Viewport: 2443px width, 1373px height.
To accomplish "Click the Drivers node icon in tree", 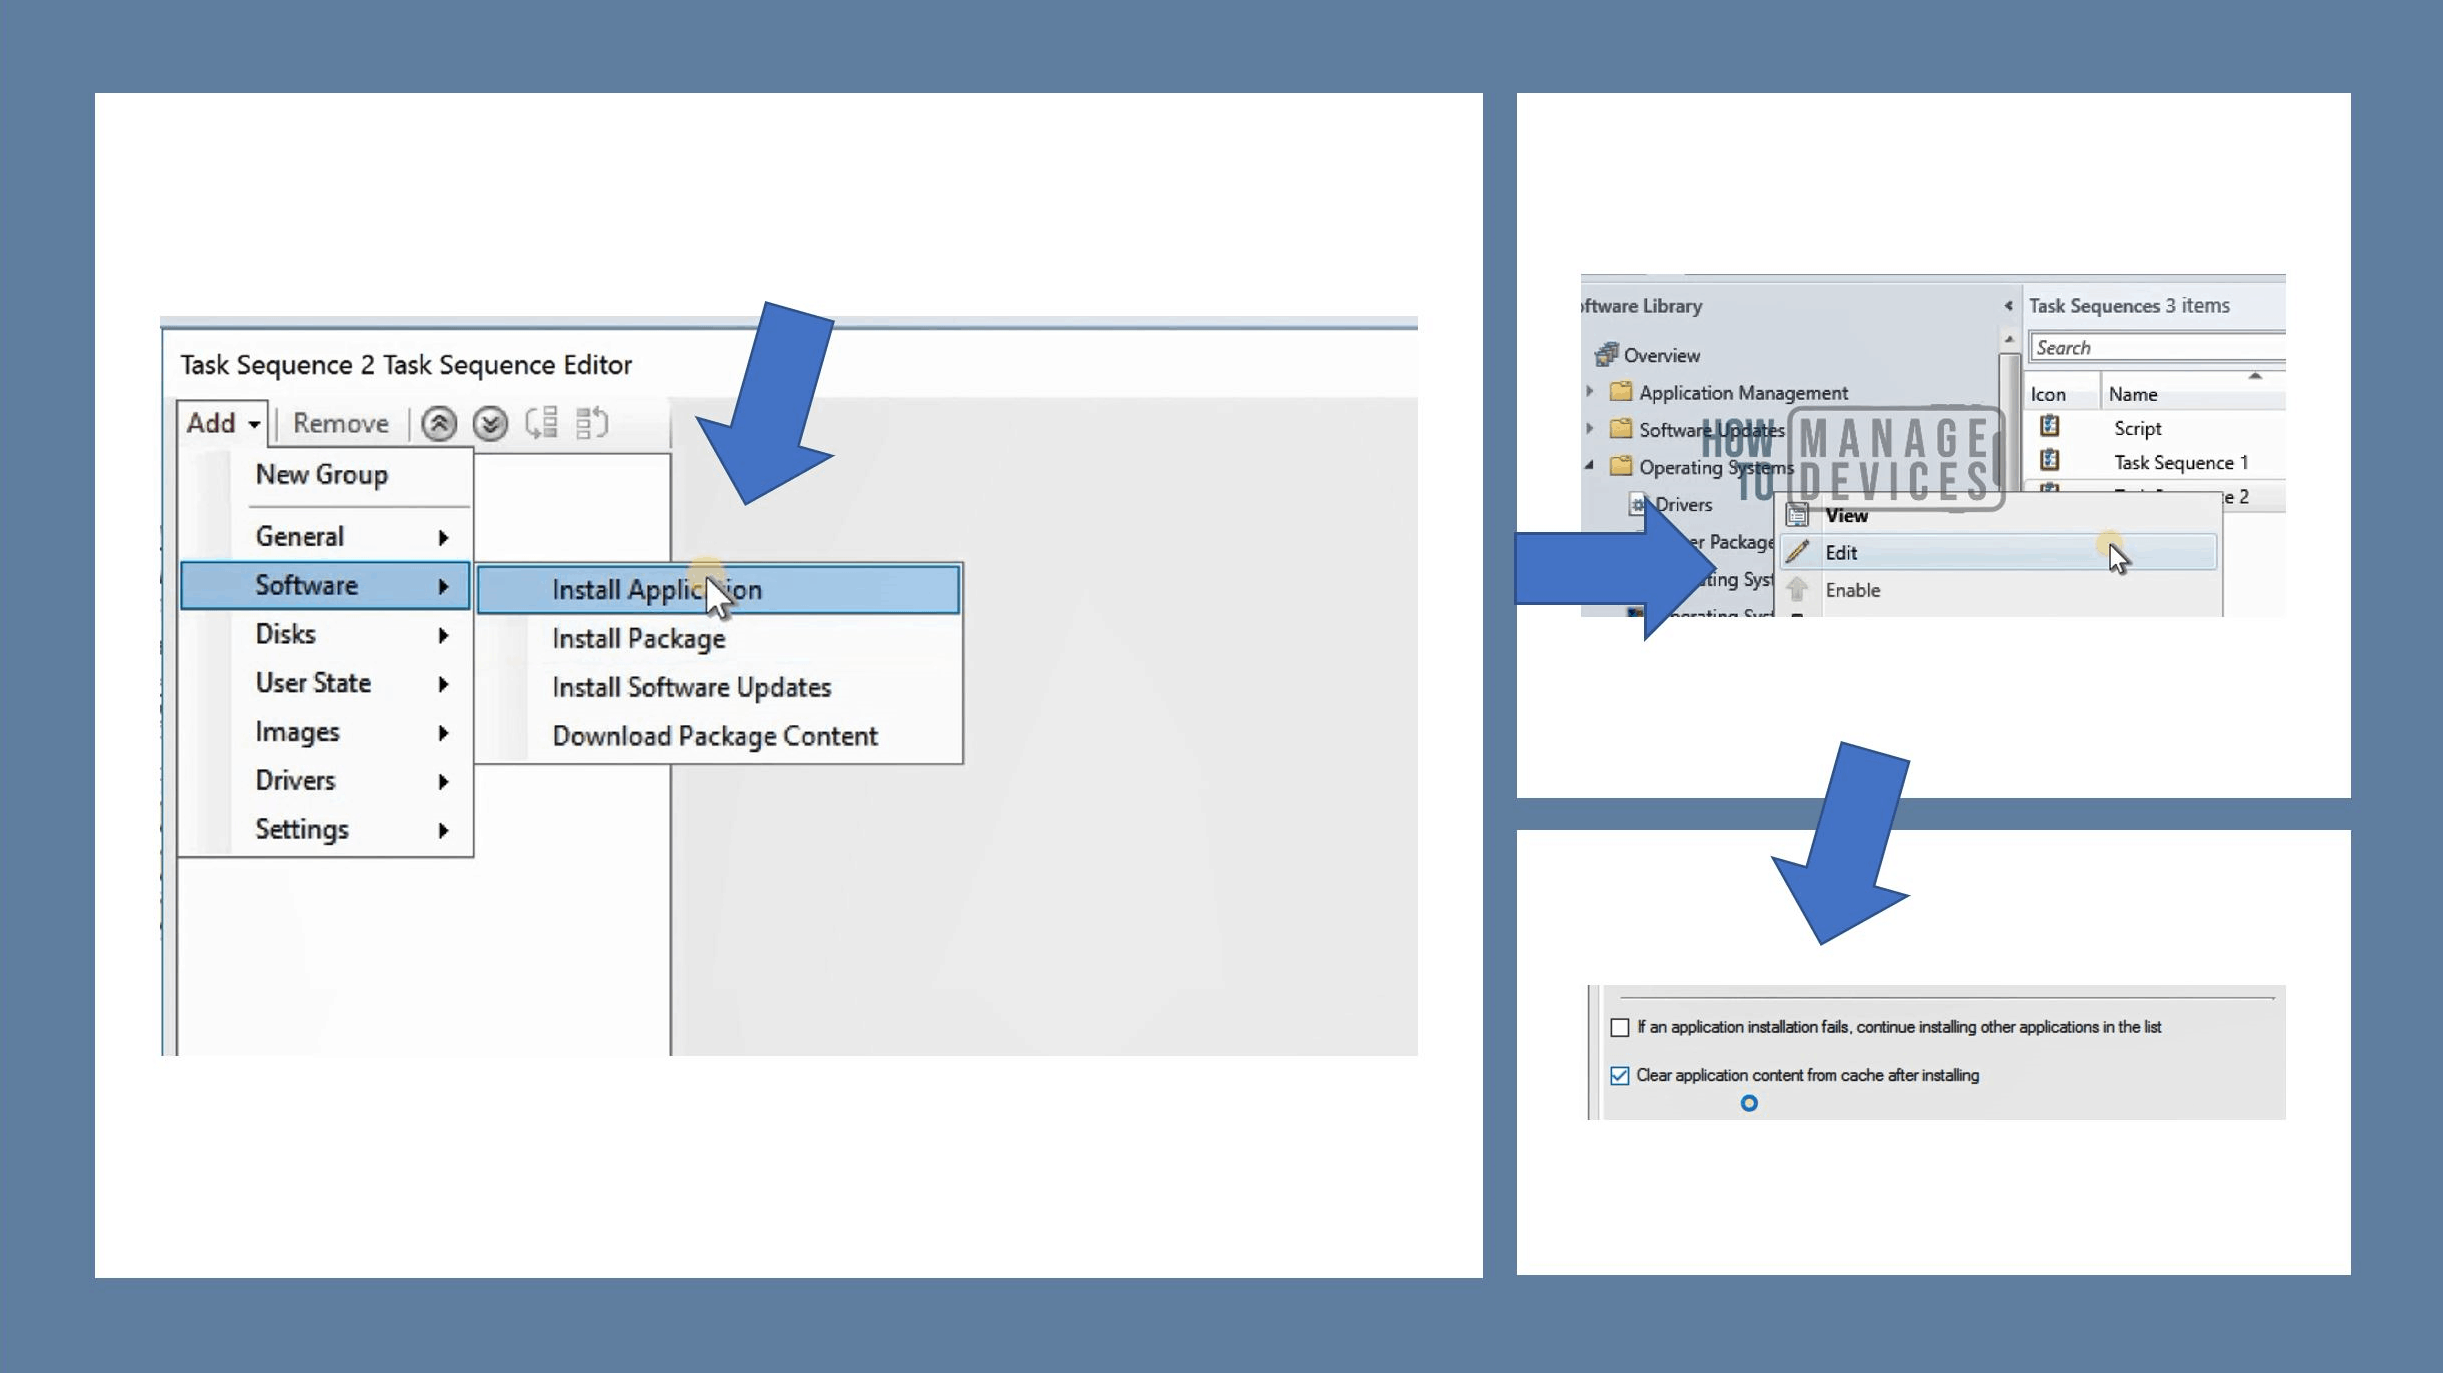I will tap(1638, 504).
